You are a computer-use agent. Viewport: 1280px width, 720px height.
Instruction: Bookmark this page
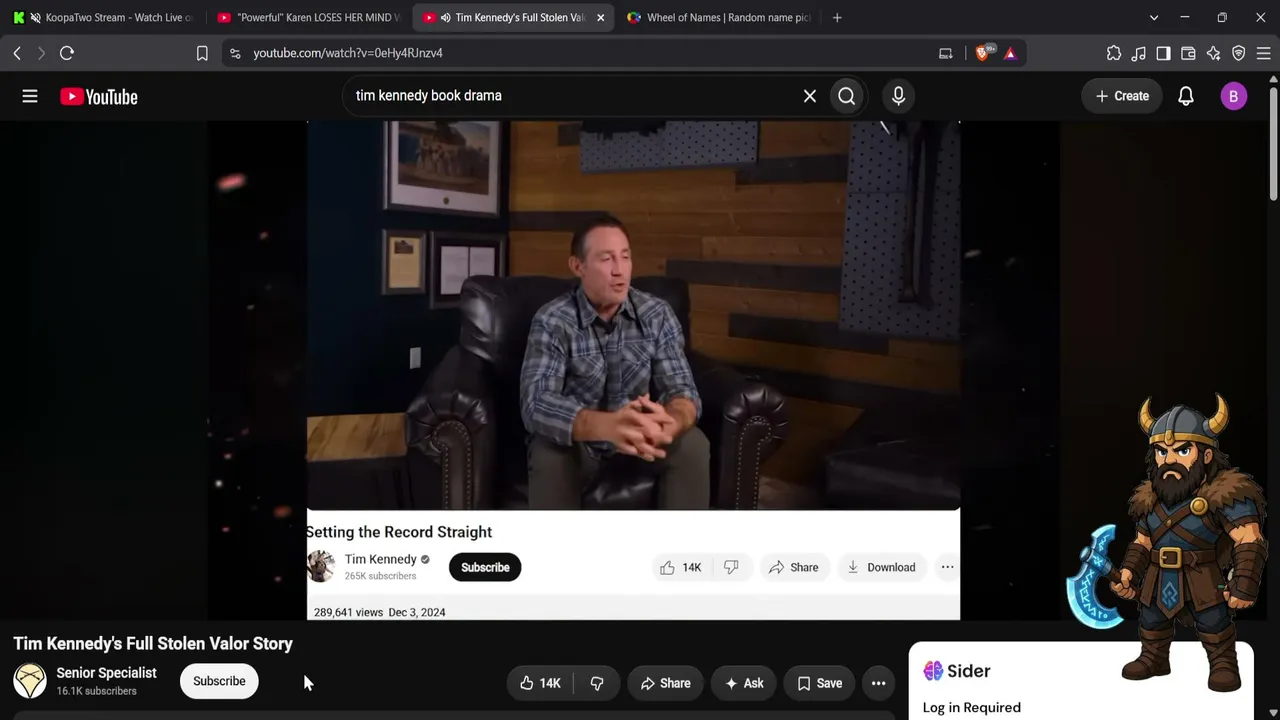(202, 53)
